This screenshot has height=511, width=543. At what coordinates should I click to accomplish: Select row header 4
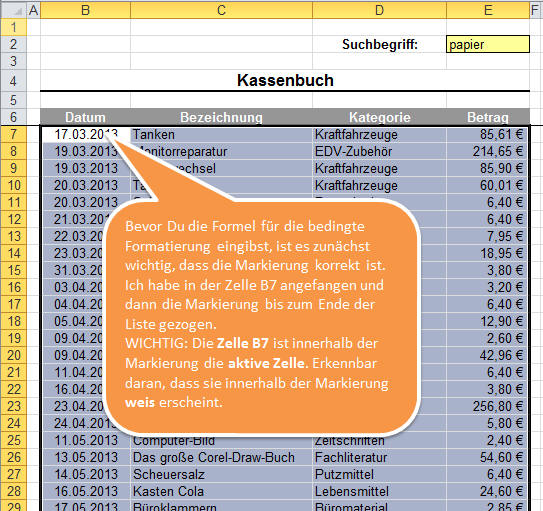click(x=13, y=81)
